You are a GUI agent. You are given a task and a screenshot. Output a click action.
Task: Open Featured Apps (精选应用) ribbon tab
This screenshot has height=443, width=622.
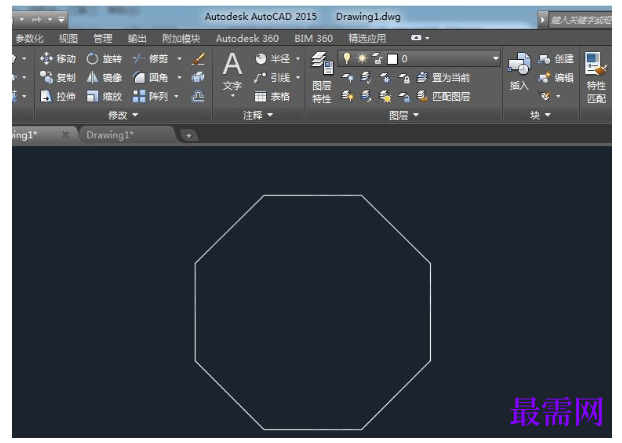(x=367, y=38)
